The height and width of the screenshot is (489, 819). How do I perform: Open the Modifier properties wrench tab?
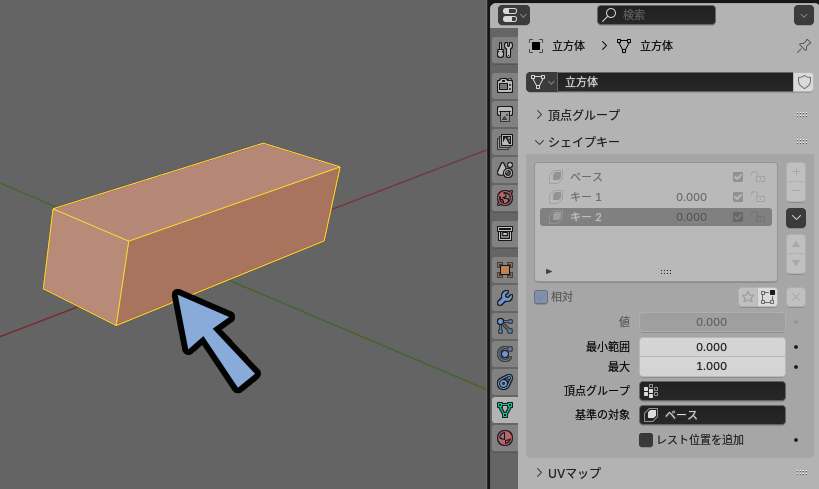point(505,298)
